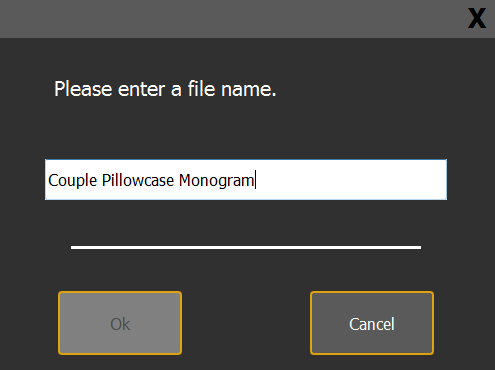Click between Pillowcase and Monogram in field
This screenshot has width=495, height=370.
click(177, 180)
